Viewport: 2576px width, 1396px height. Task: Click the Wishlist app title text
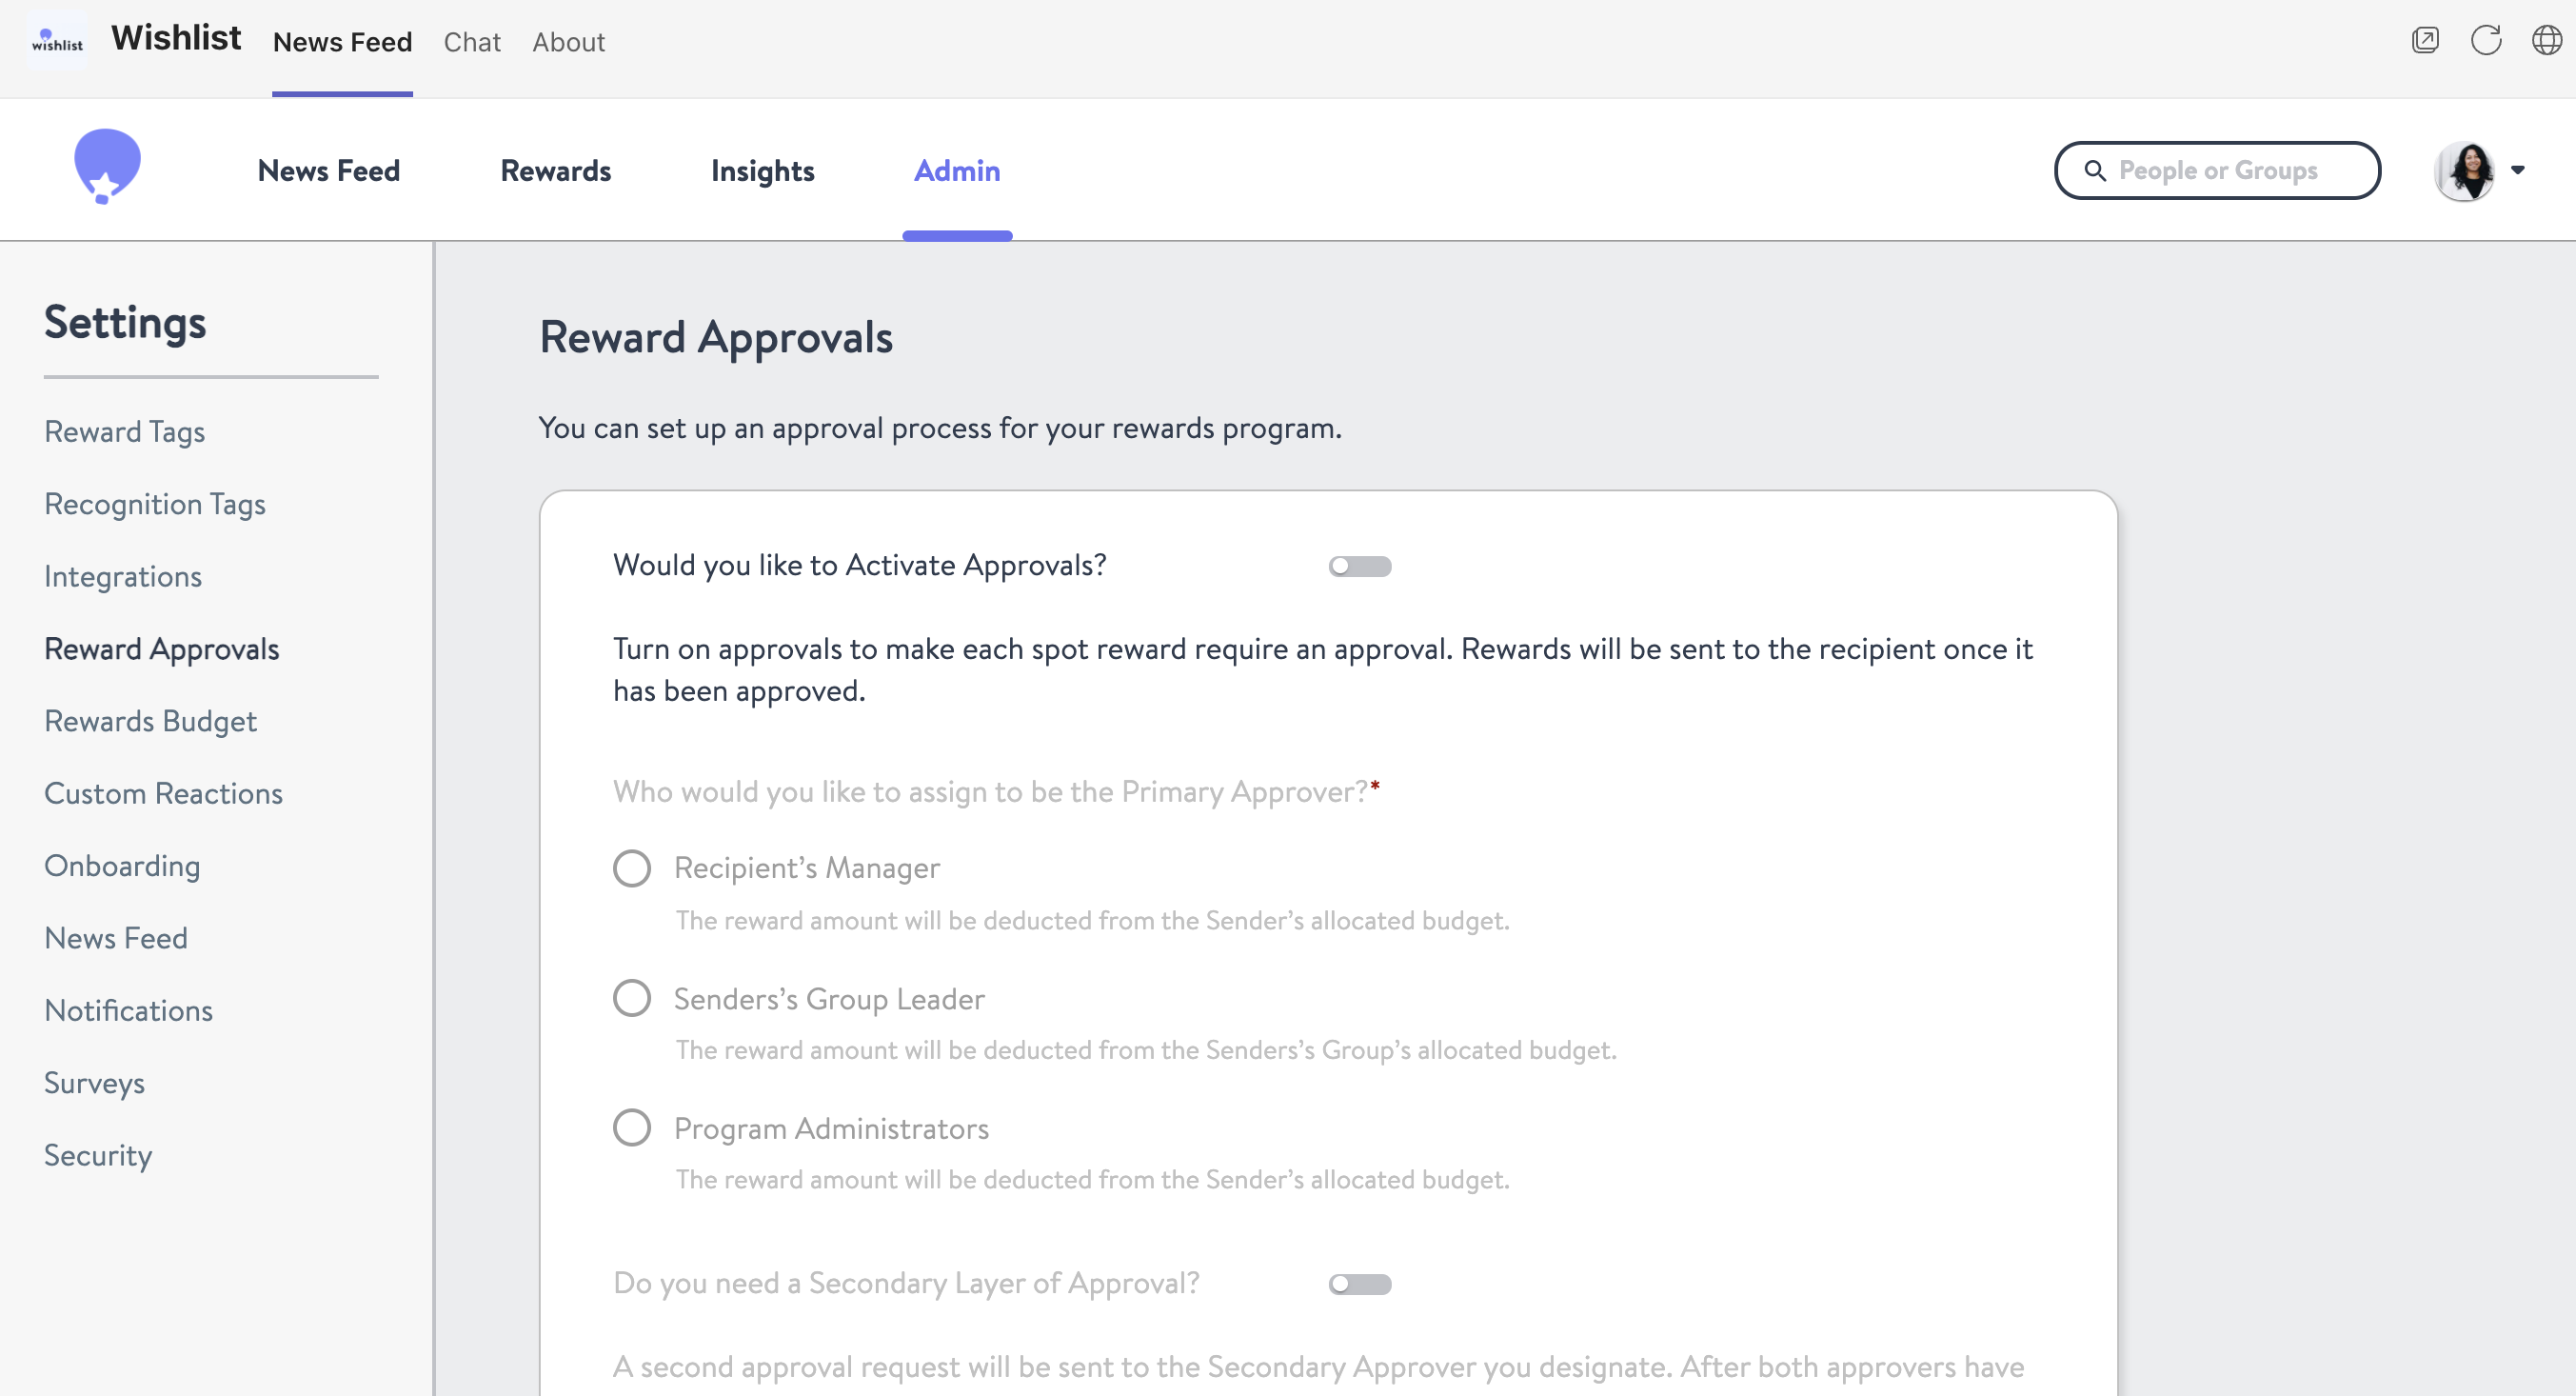pyautogui.click(x=176, y=38)
